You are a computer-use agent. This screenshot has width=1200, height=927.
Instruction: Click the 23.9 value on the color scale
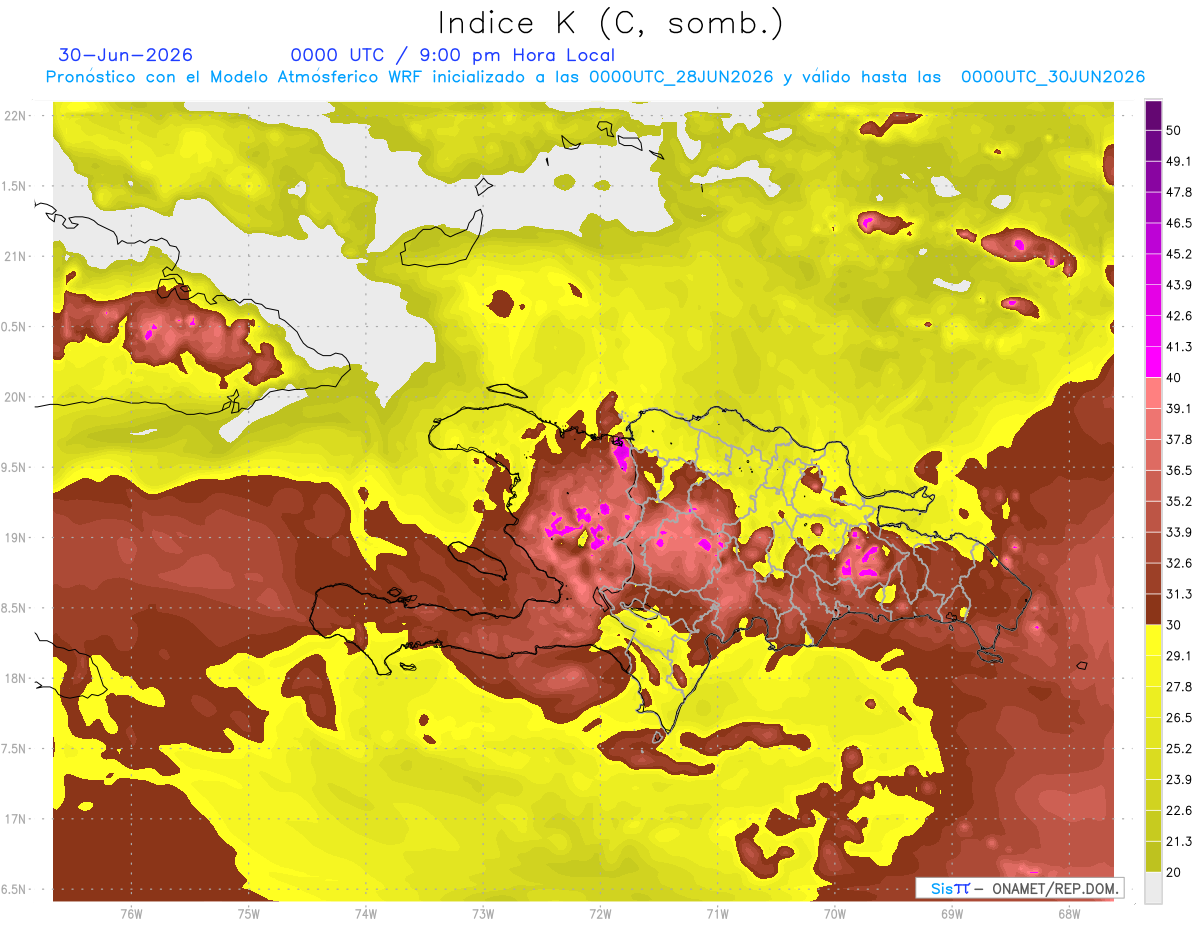1178,779
